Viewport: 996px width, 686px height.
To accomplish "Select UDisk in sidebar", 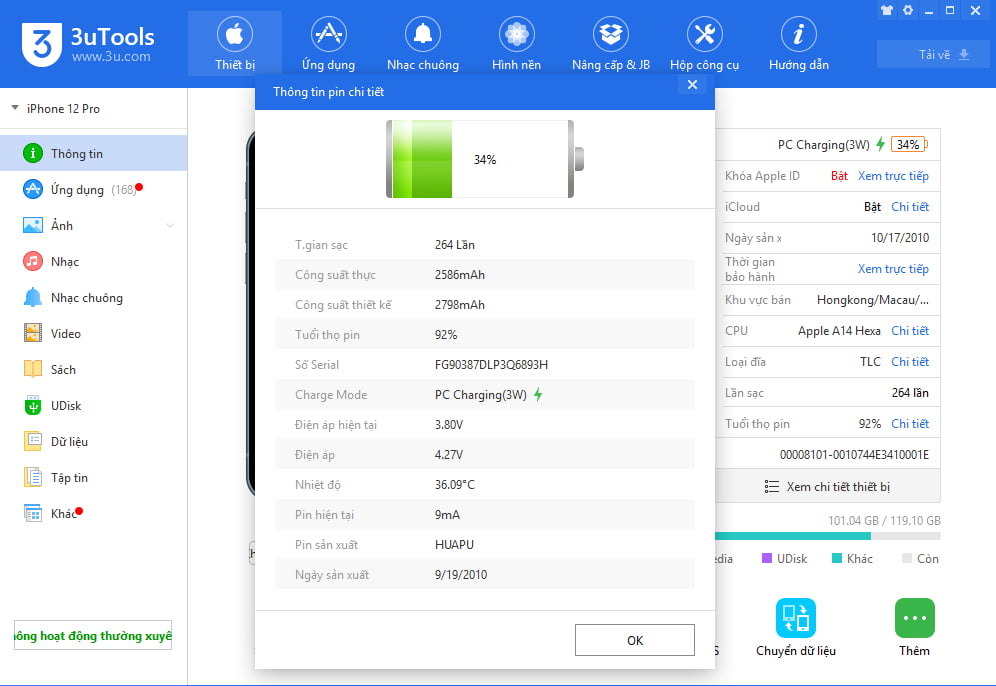I will click(93, 405).
